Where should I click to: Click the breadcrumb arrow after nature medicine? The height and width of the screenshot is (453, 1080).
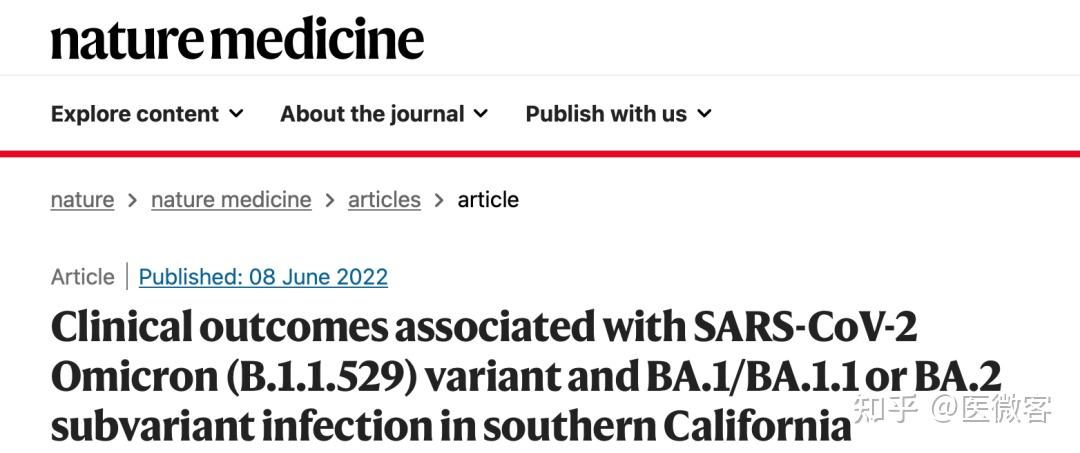coord(330,201)
